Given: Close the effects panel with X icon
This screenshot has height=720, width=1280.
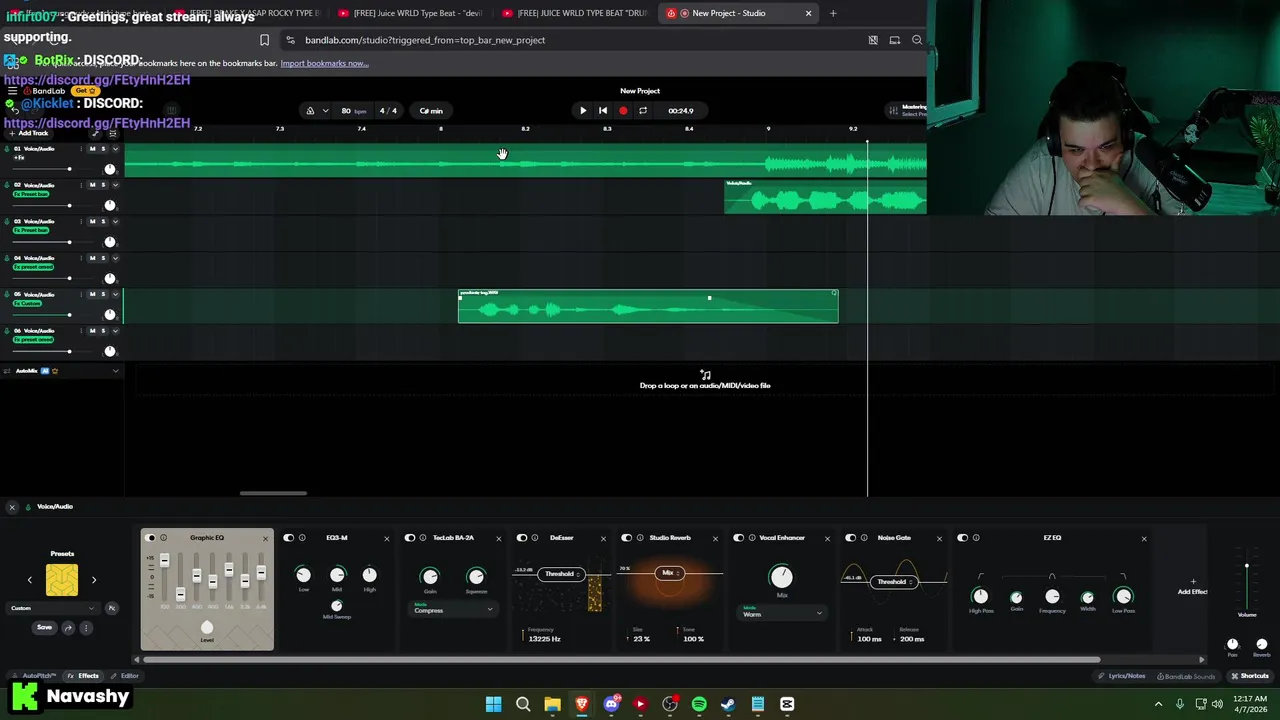Looking at the screenshot, I should (12, 507).
